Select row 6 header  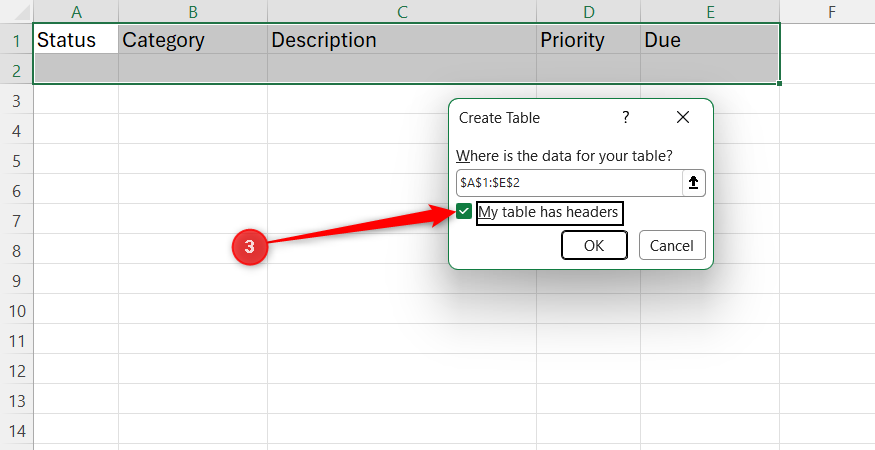[16, 190]
